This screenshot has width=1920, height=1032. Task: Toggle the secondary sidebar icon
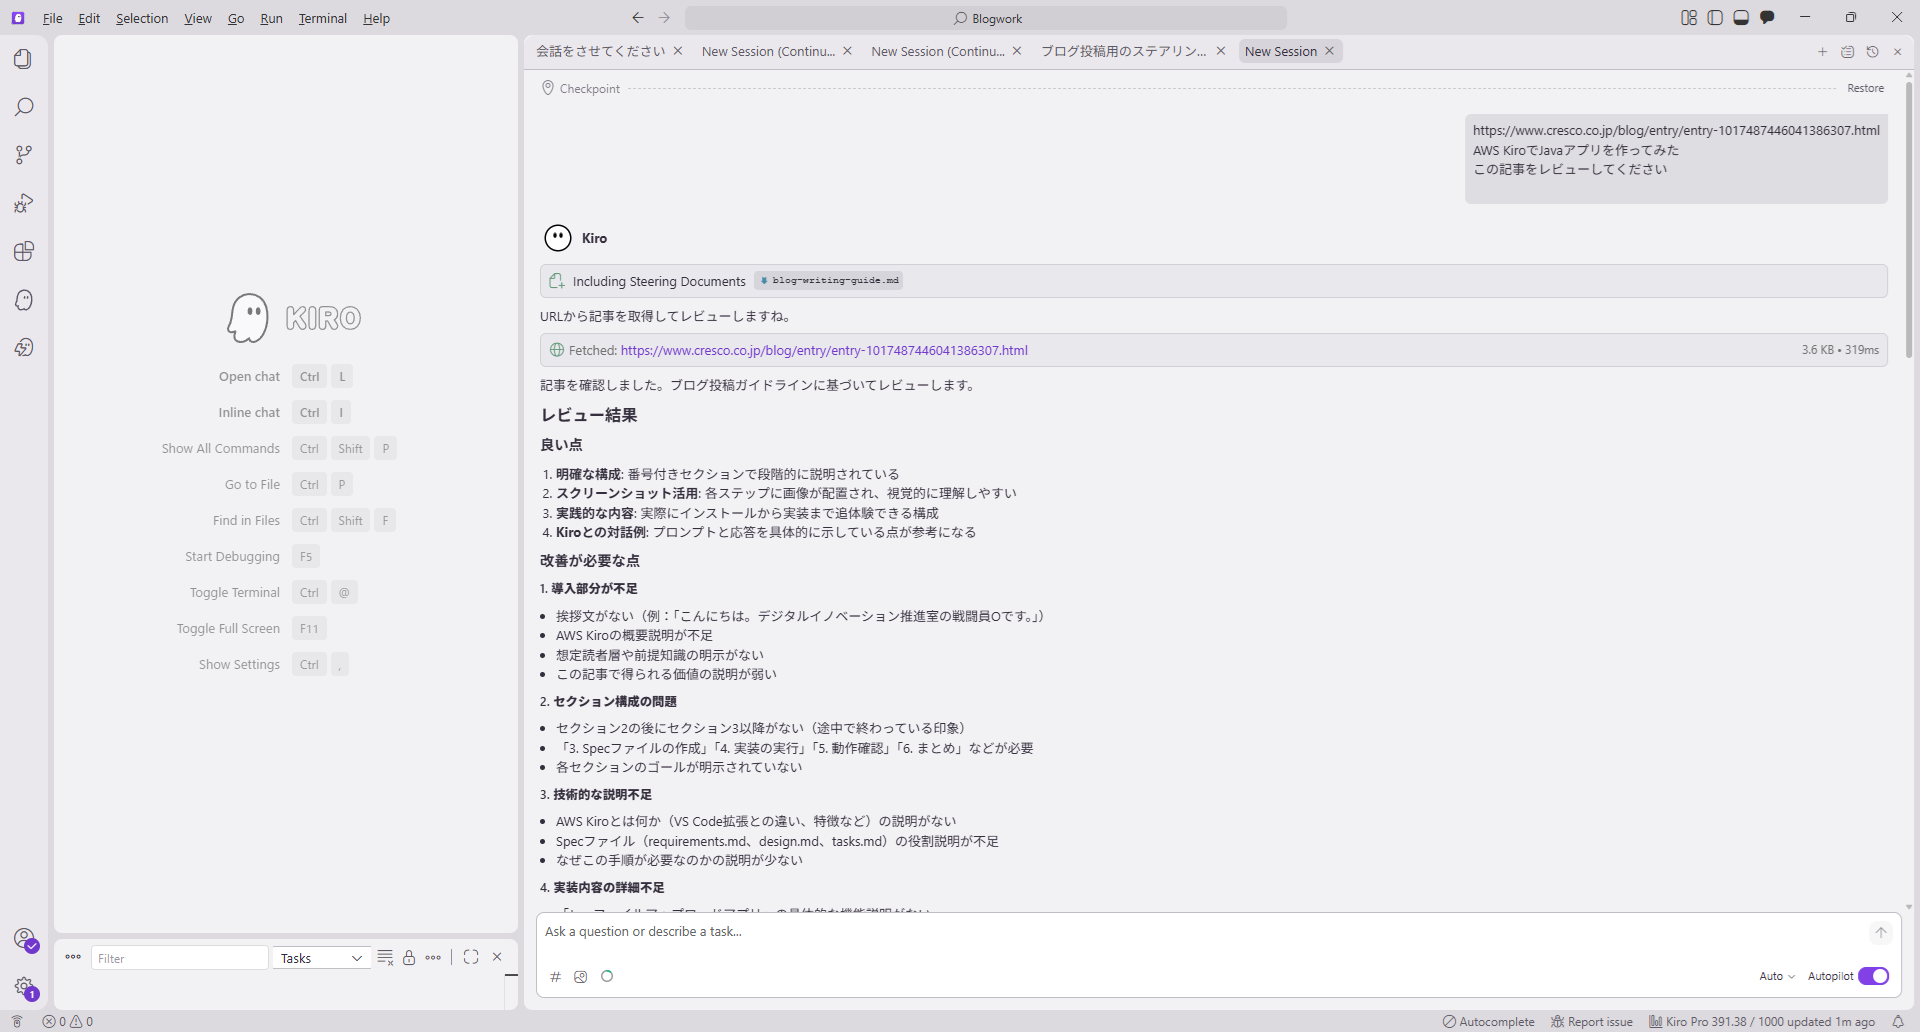tap(1716, 17)
